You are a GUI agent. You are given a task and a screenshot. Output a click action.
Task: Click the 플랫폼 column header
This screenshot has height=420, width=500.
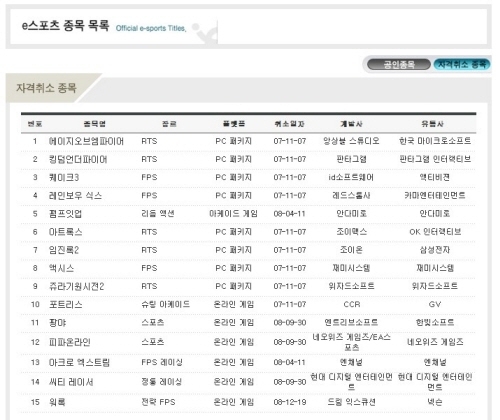[x=234, y=124]
